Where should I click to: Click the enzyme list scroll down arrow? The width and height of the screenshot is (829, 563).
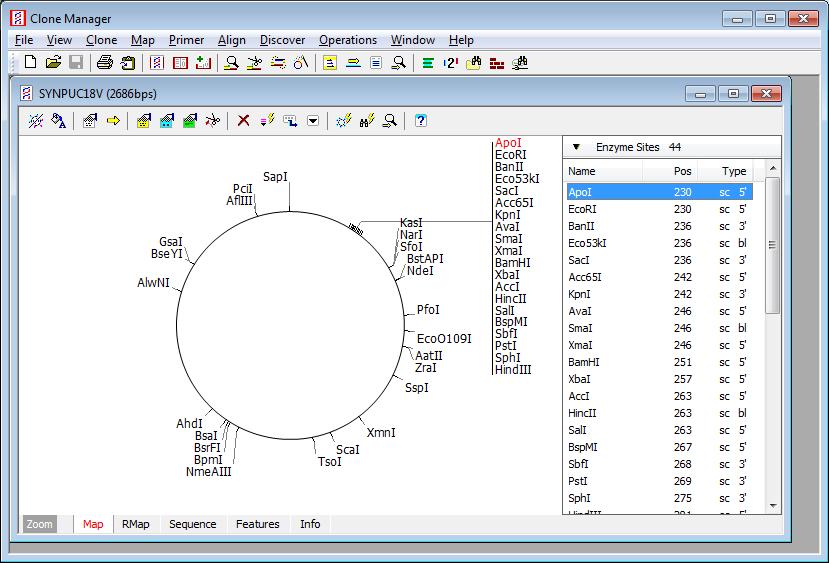(x=772, y=506)
